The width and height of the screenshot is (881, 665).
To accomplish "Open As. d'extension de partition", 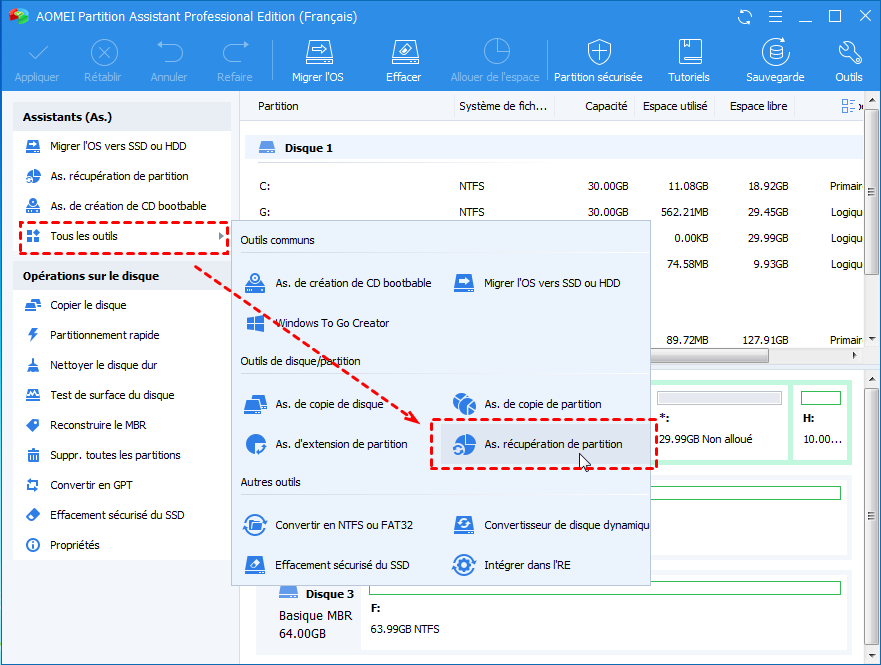I will [x=327, y=444].
